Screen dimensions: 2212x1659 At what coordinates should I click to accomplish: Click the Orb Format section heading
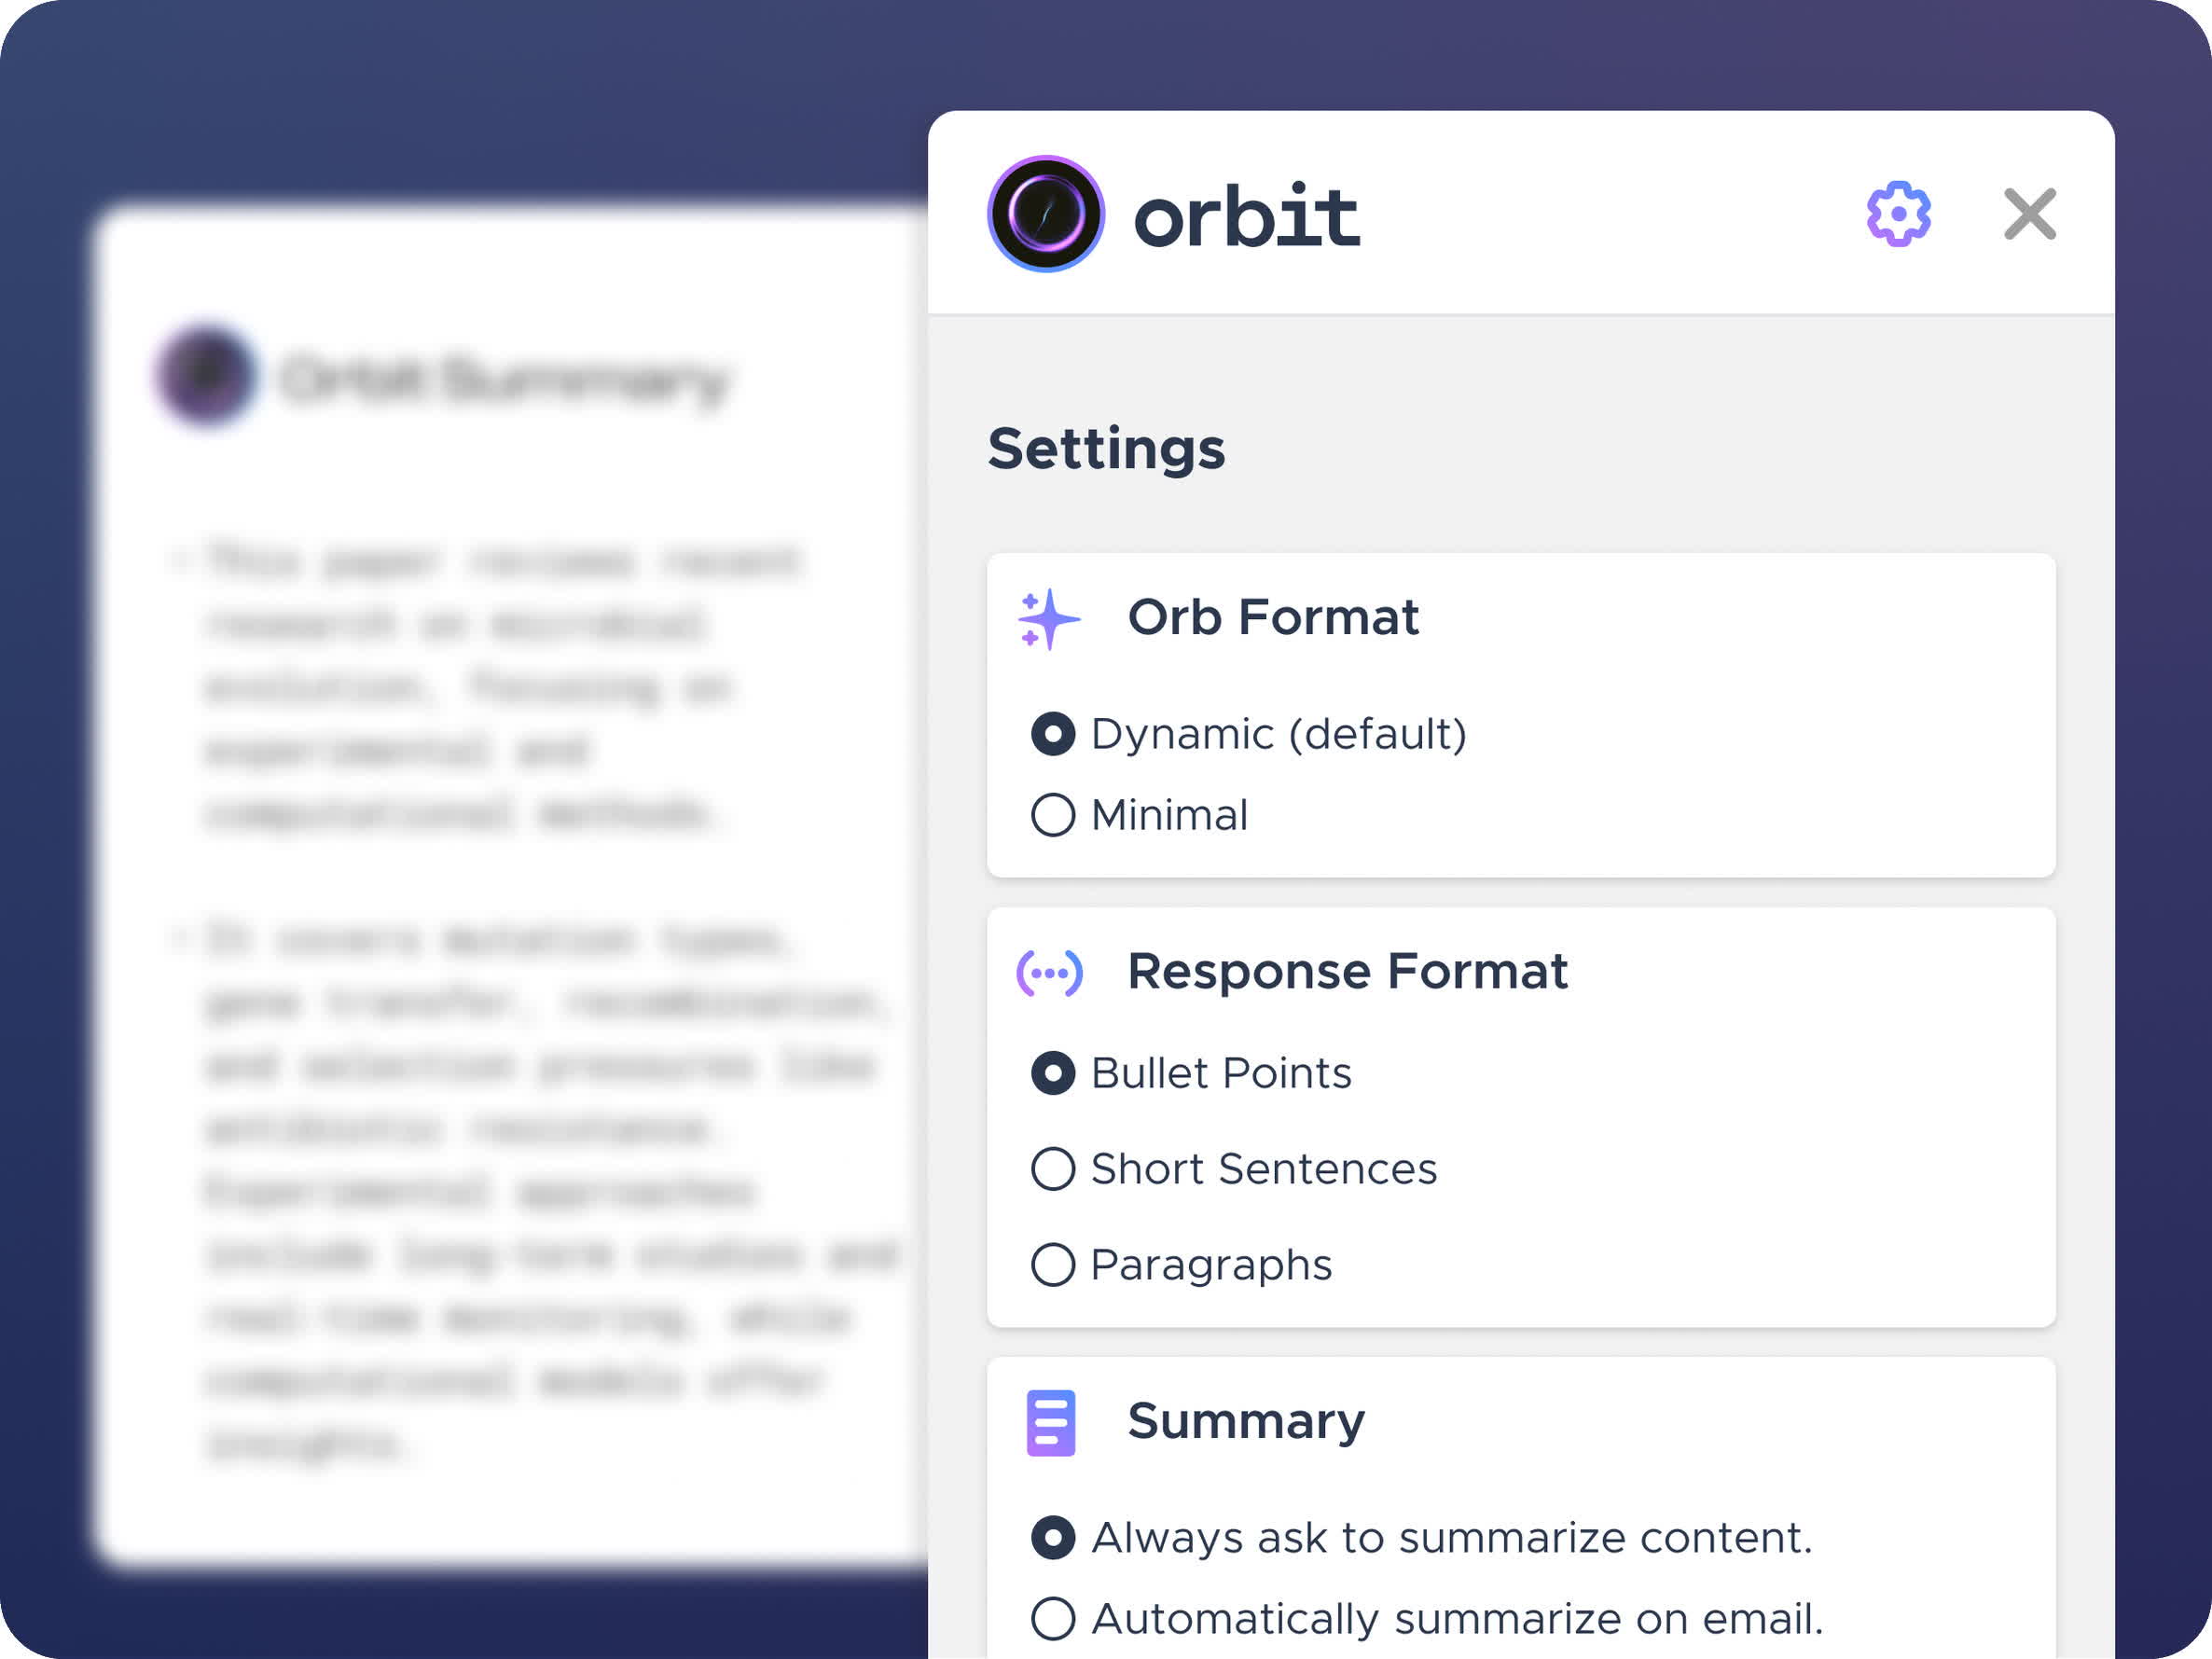click(x=1273, y=617)
